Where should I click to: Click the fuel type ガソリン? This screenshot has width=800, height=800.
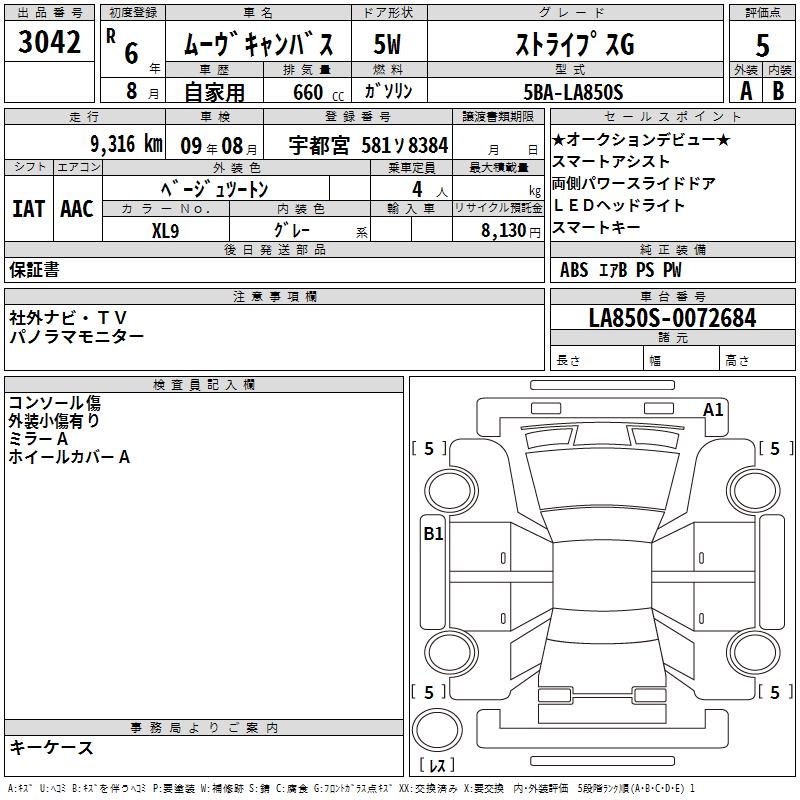(388, 91)
